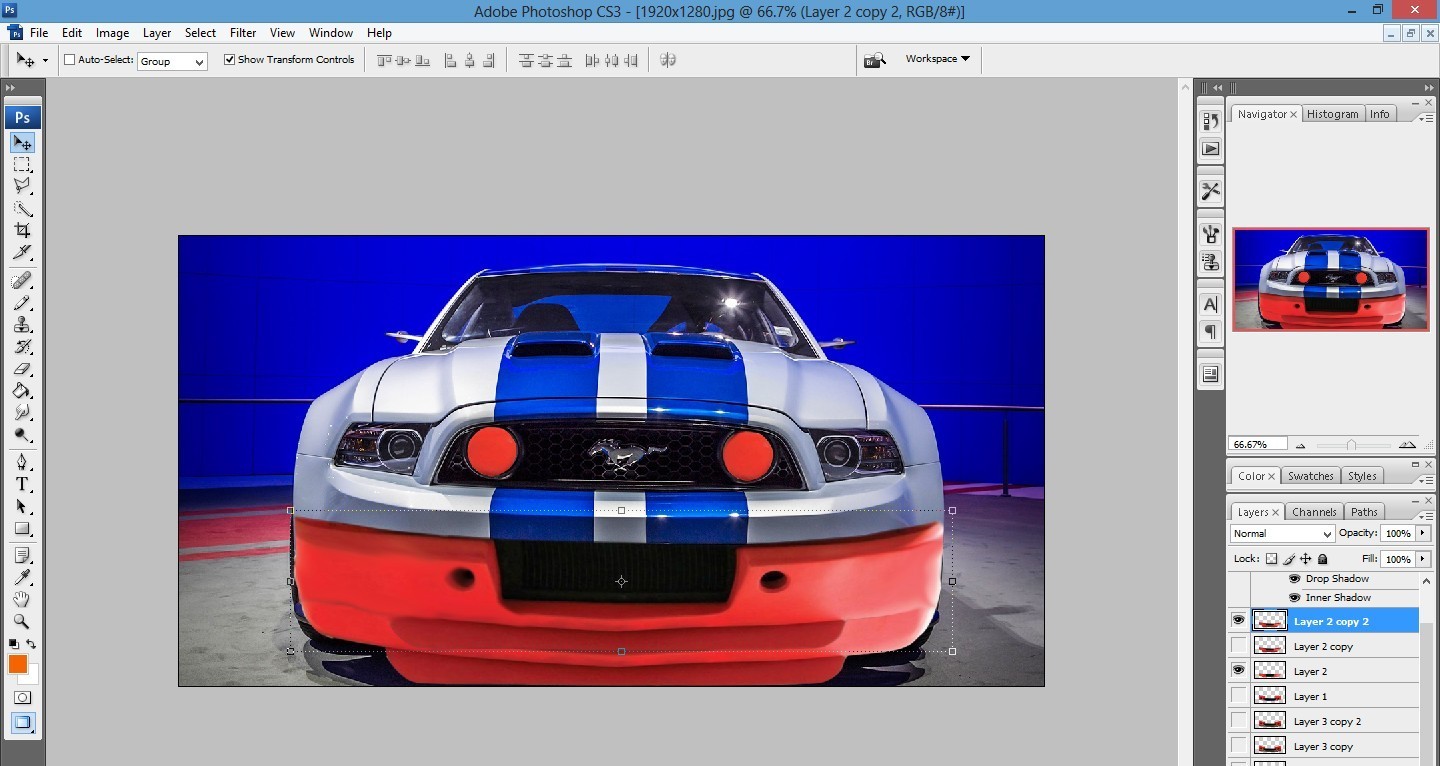This screenshot has width=1440, height=766.
Task: Show Layer 3 copy 2 visibility
Action: coord(1239,721)
